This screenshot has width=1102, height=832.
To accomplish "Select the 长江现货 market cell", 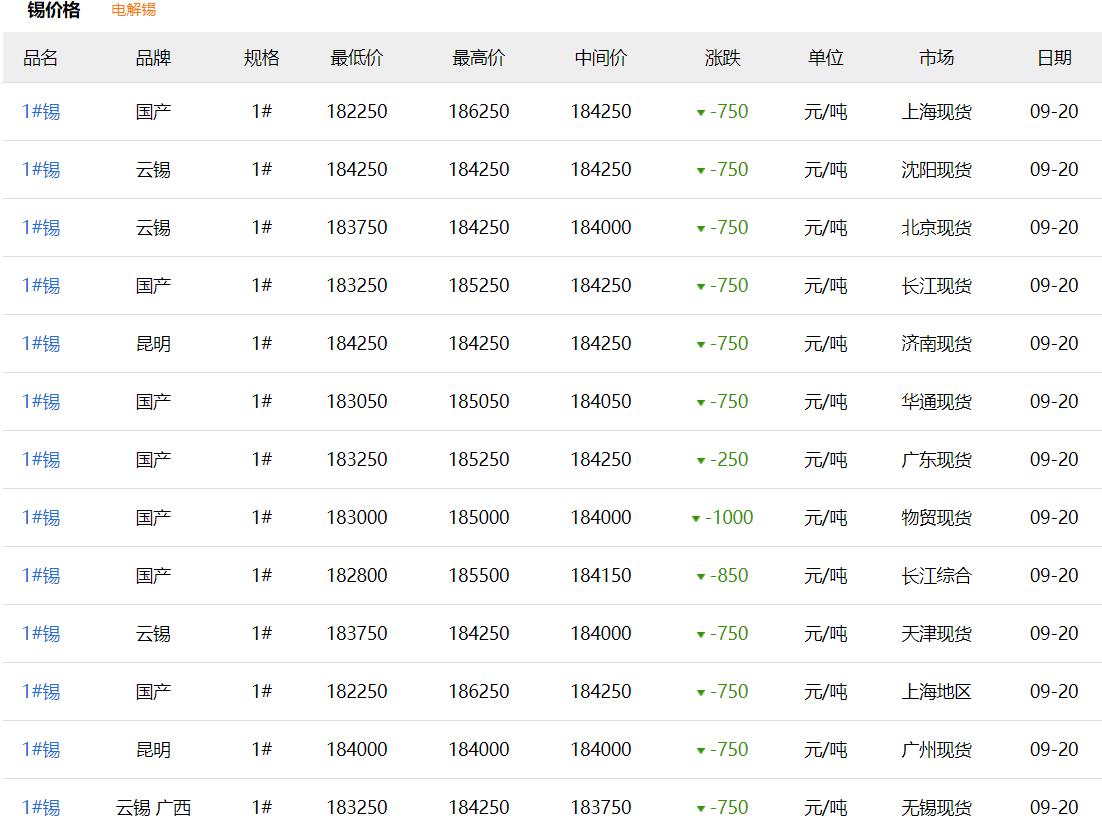I will pos(935,286).
